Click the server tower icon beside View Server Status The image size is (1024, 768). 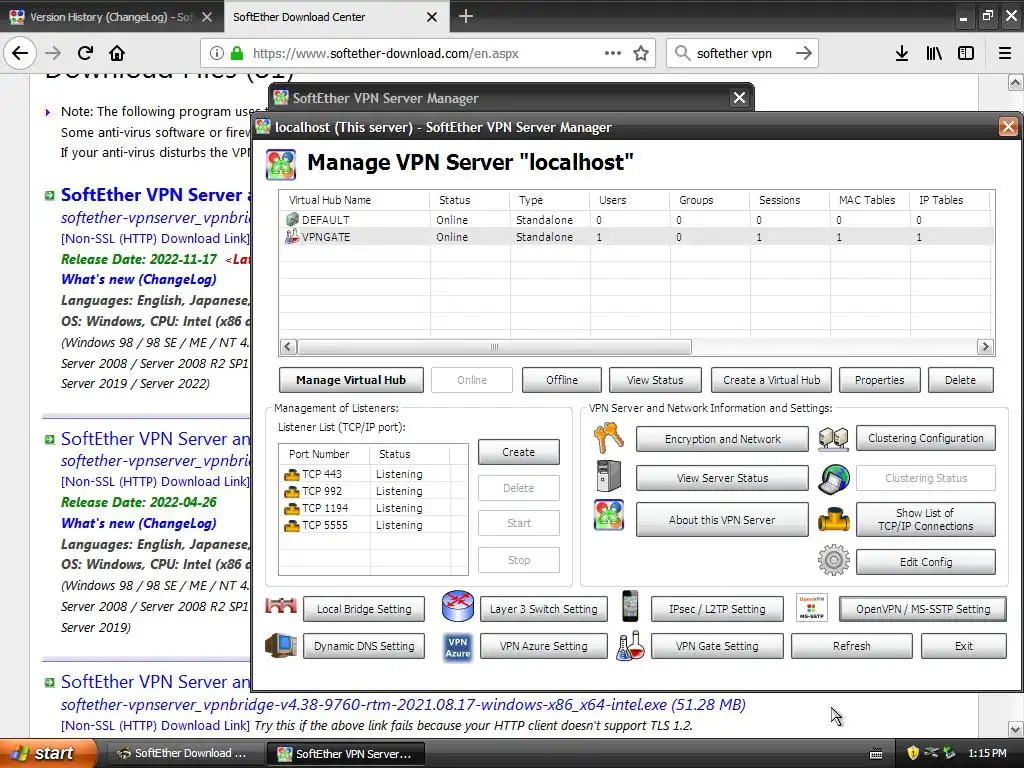[608, 477]
